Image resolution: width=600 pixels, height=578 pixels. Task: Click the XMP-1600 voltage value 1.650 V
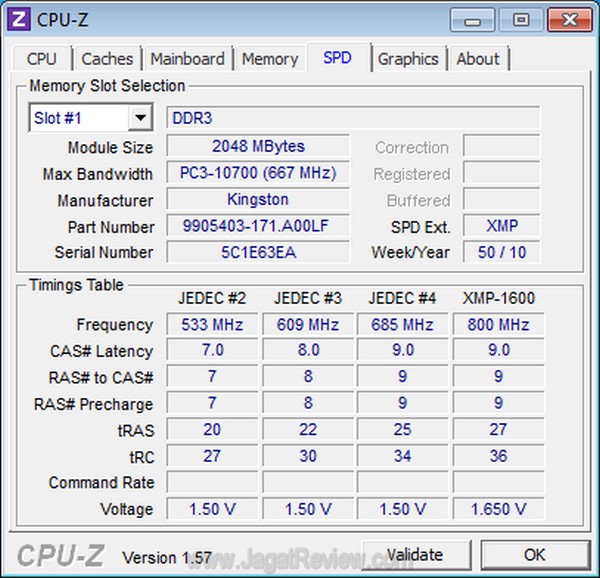click(x=498, y=509)
